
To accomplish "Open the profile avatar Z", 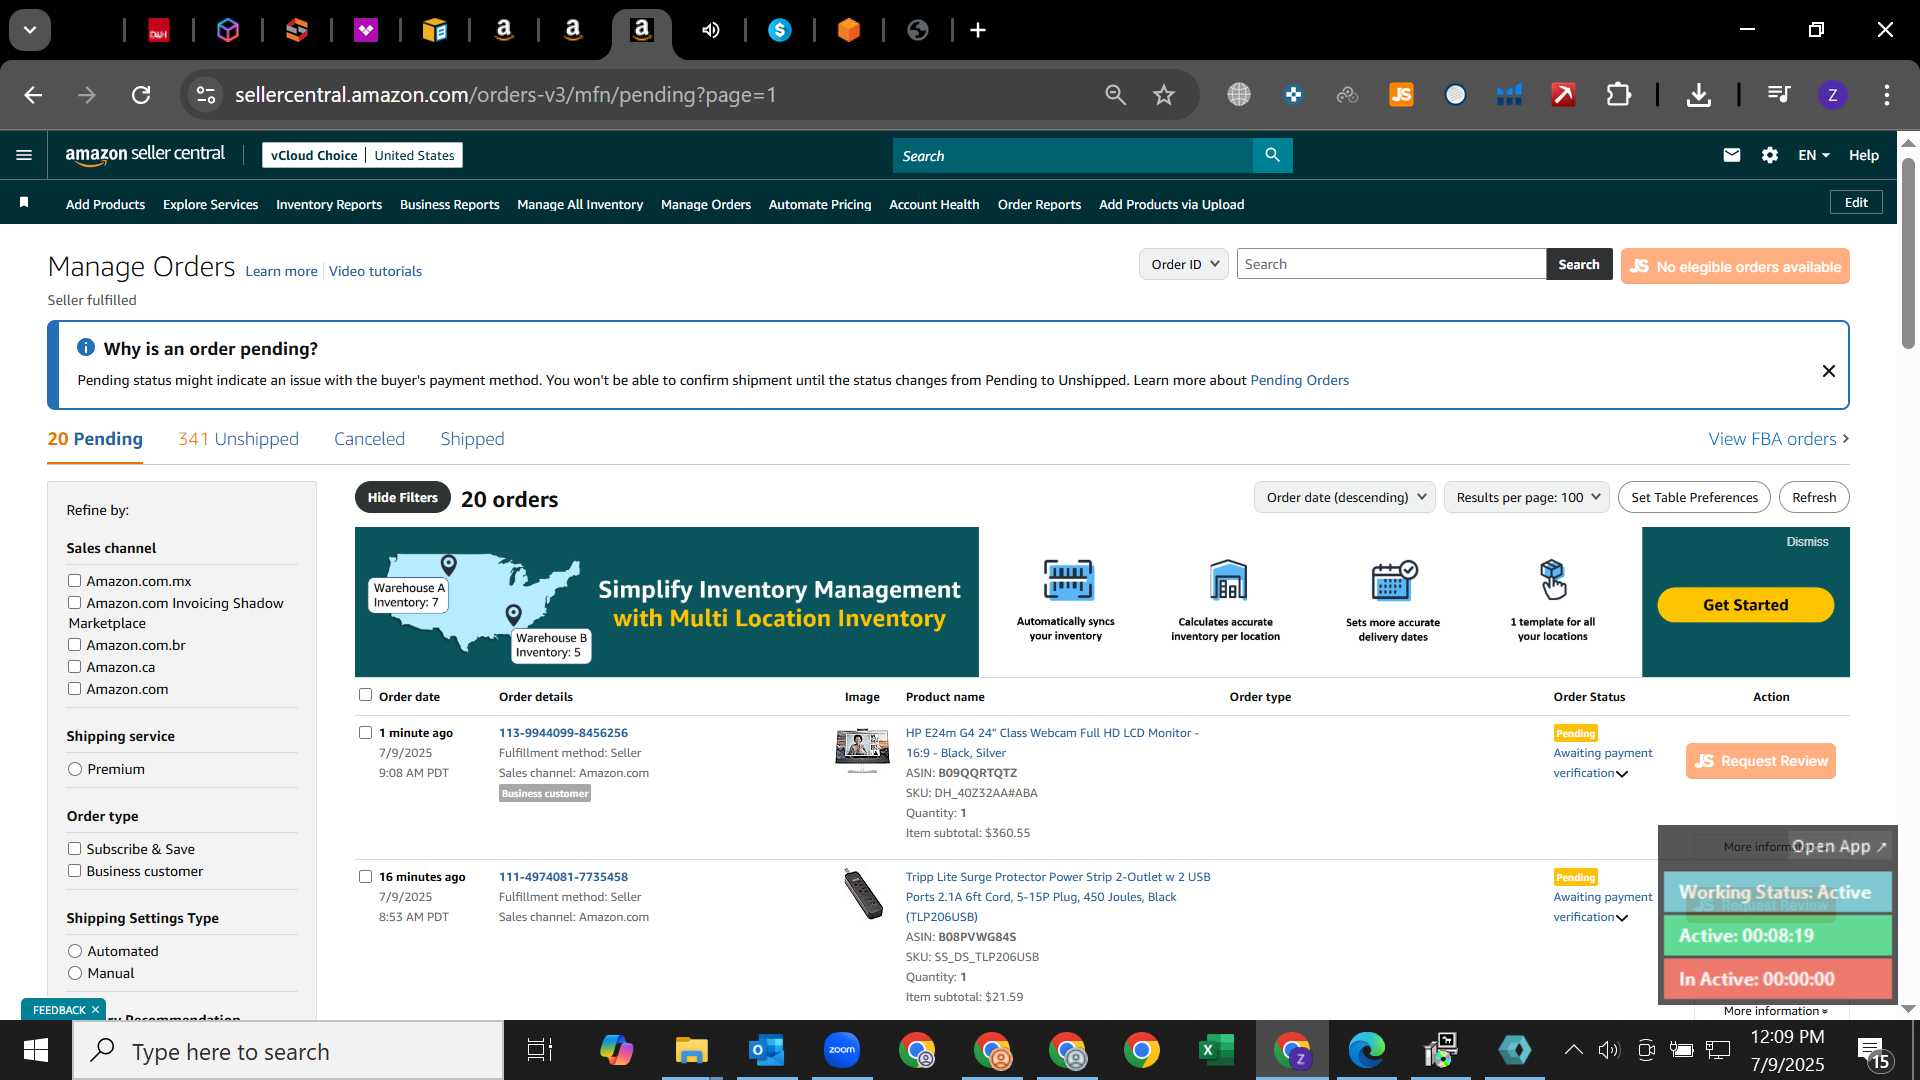I will [1832, 95].
